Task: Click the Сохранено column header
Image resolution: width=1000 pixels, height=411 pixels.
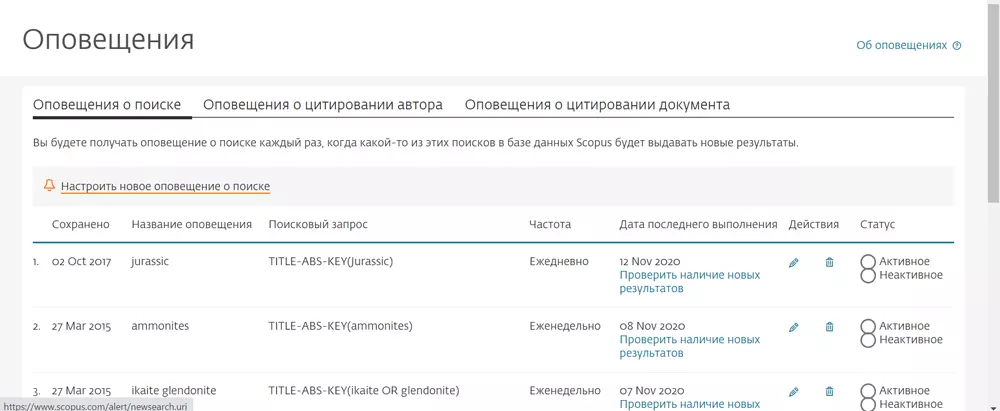Action: click(80, 224)
